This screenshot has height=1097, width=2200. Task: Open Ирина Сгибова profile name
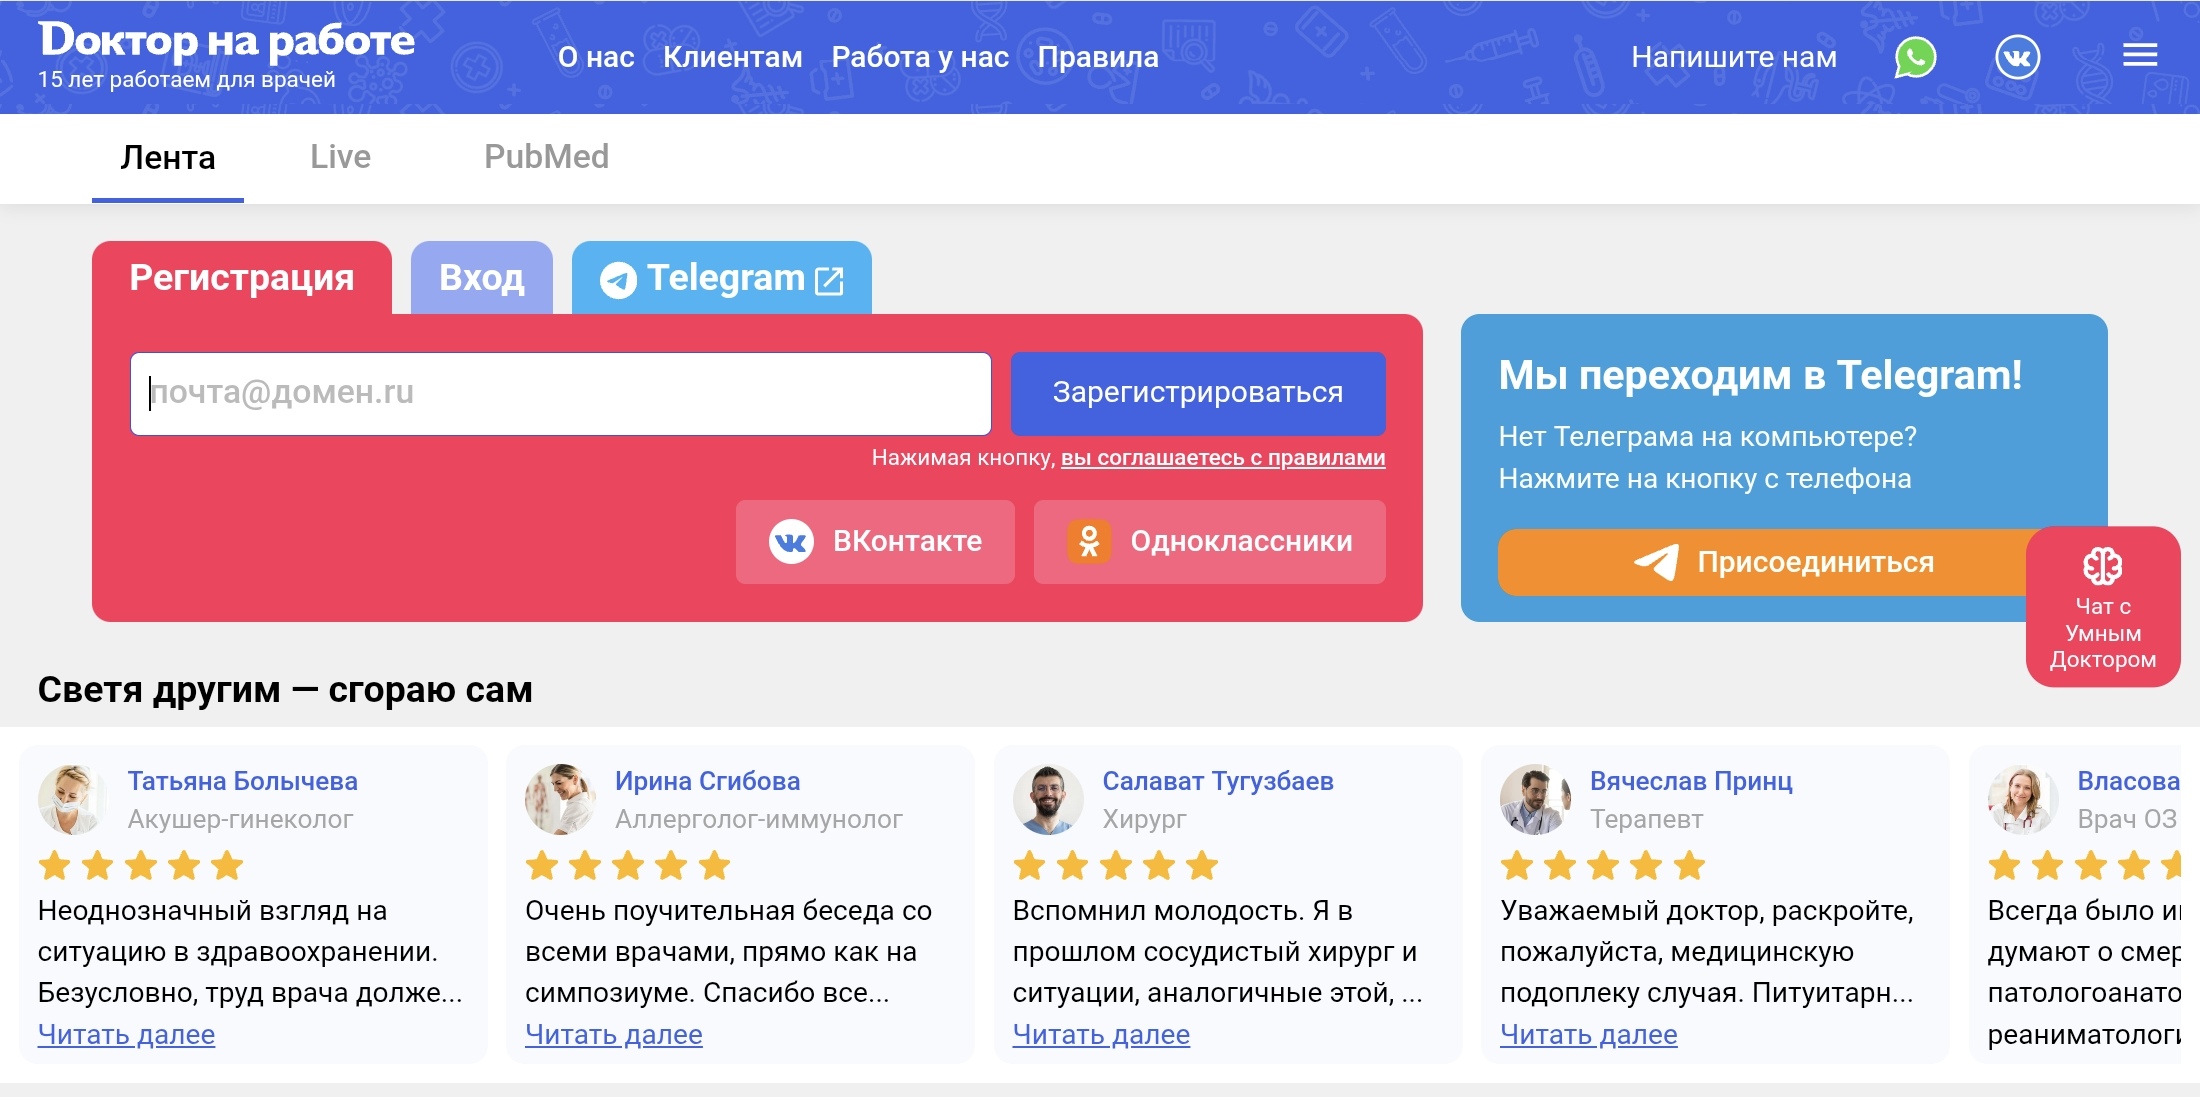tap(707, 781)
